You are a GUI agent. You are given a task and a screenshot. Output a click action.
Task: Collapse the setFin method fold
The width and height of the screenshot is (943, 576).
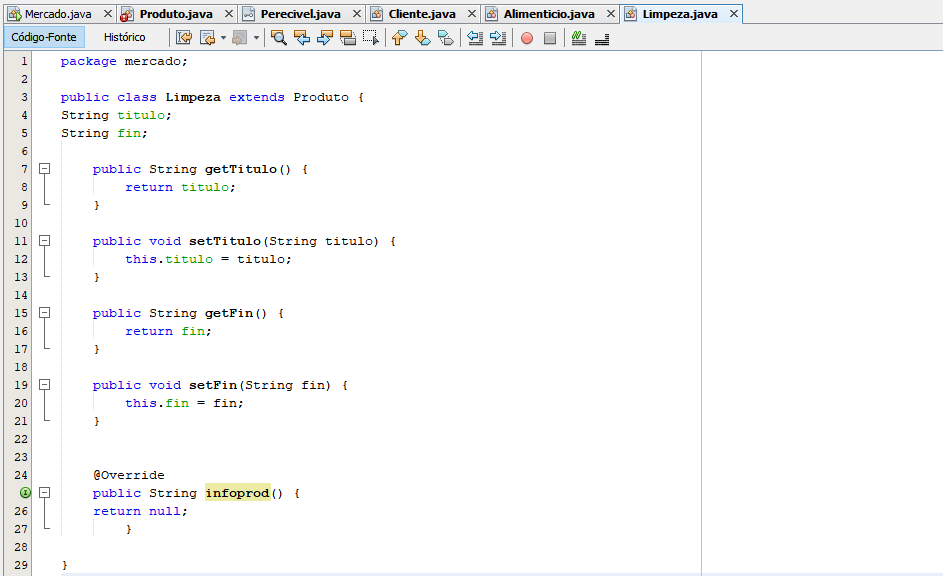pos(45,385)
